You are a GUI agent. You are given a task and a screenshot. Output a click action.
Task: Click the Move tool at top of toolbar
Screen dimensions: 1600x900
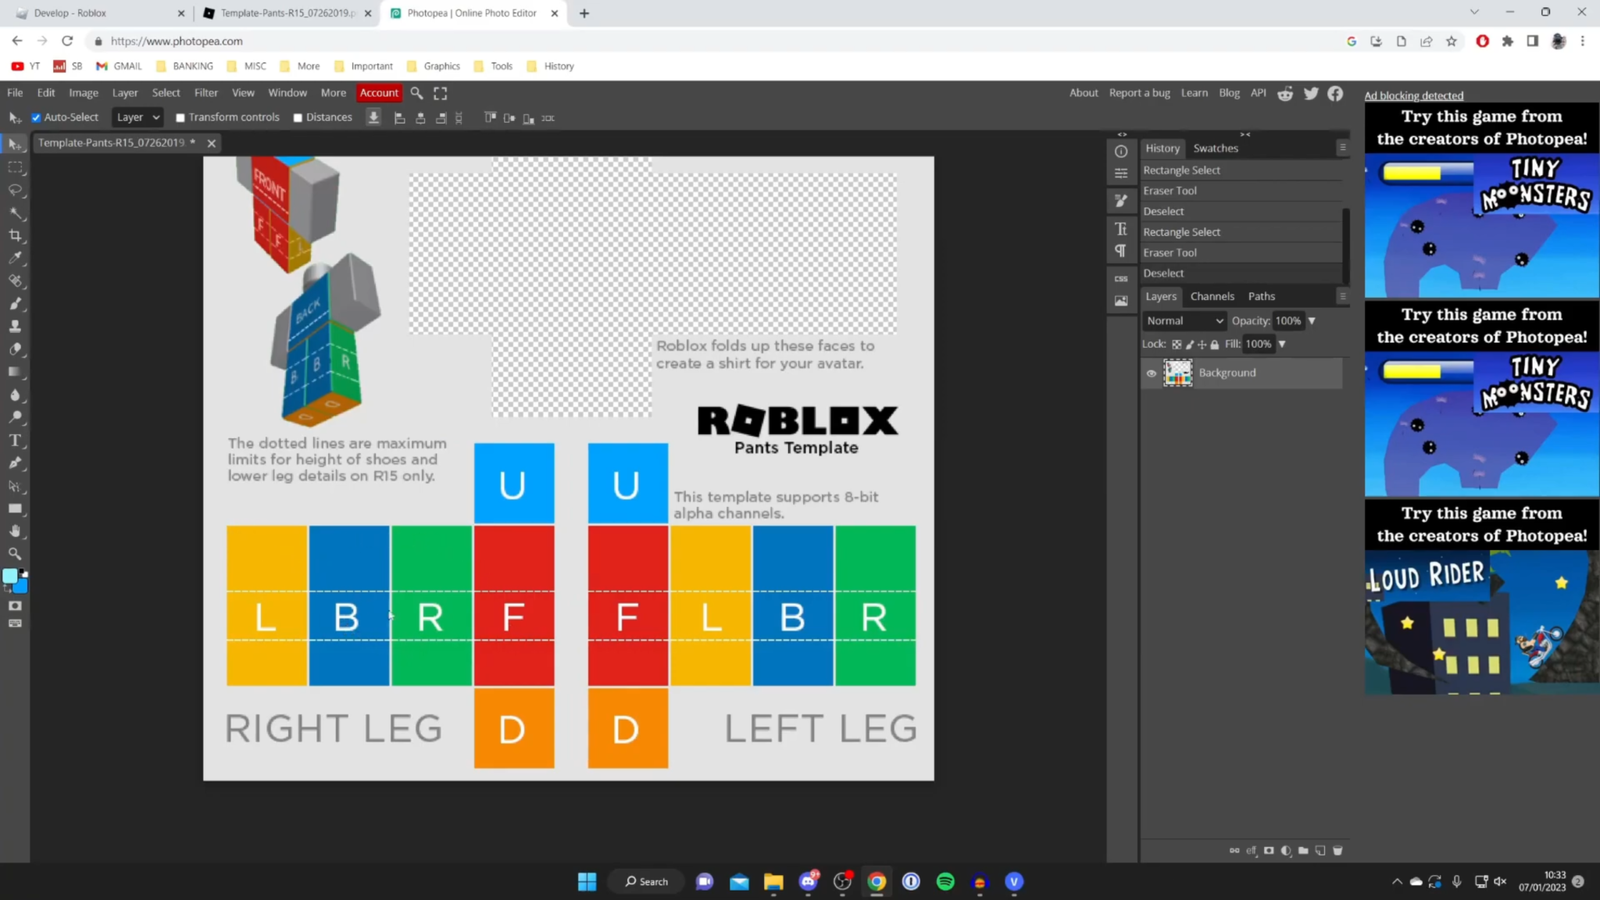[15, 145]
